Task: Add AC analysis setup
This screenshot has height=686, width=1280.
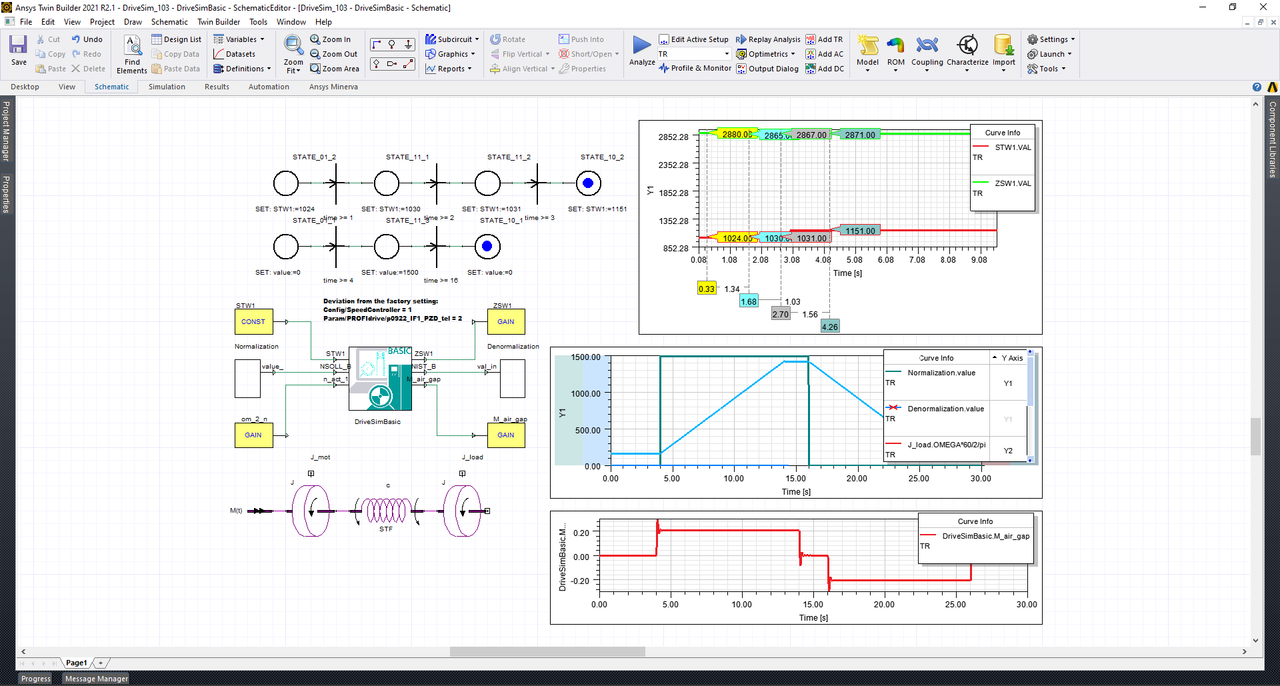Action: pyautogui.click(x=824, y=54)
